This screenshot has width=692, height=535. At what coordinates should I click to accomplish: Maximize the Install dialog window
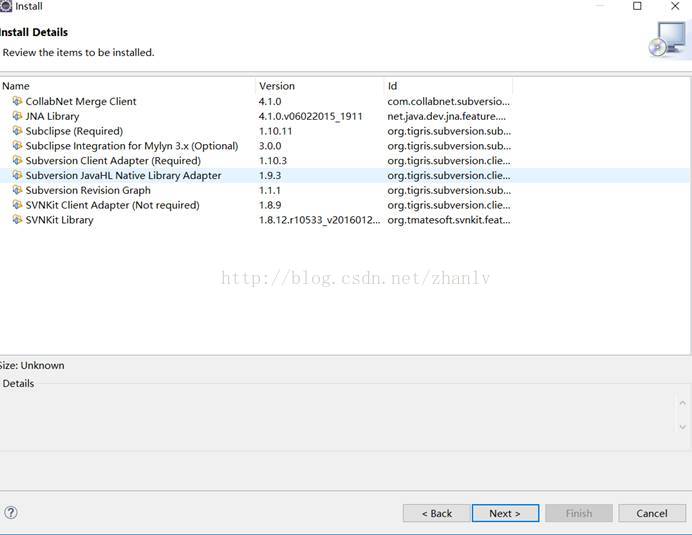[x=637, y=6]
